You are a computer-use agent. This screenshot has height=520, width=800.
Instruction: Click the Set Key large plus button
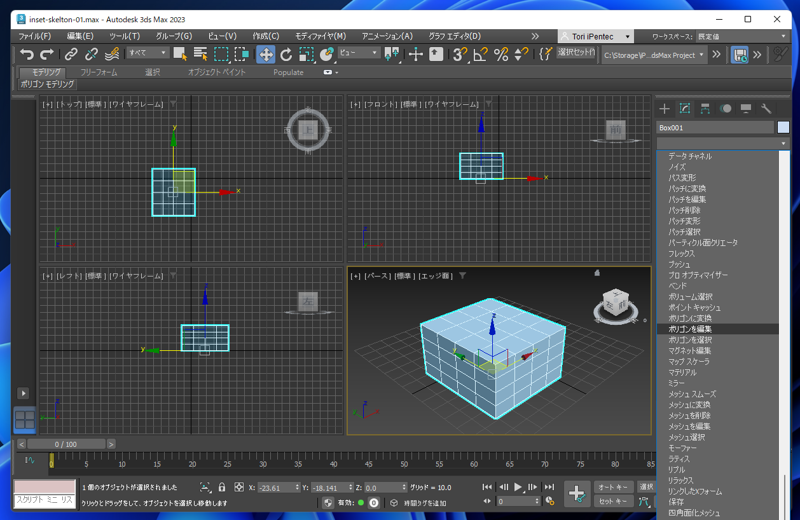(x=577, y=493)
